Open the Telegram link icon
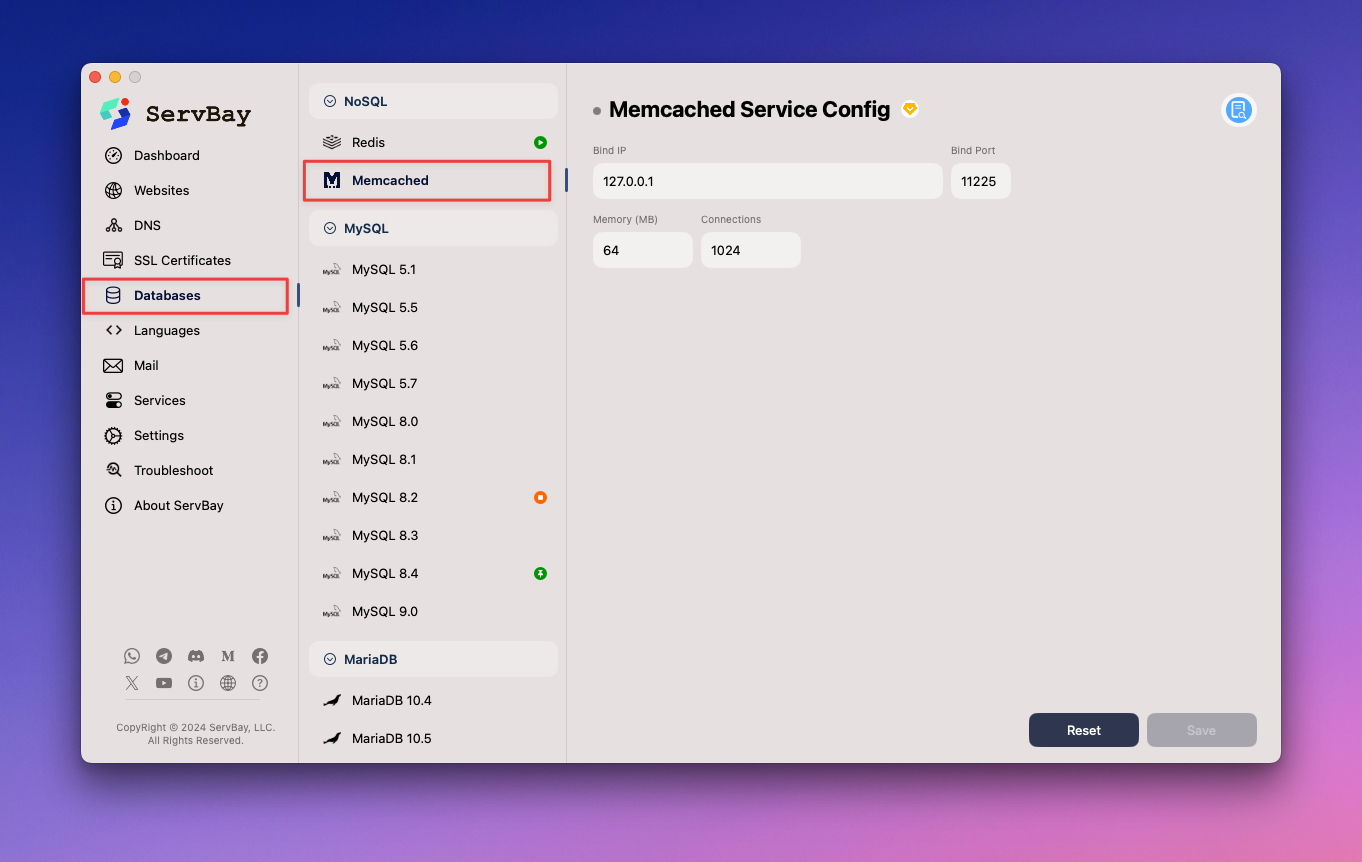The height and width of the screenshot is (862, 1362). tap(164, 656)
